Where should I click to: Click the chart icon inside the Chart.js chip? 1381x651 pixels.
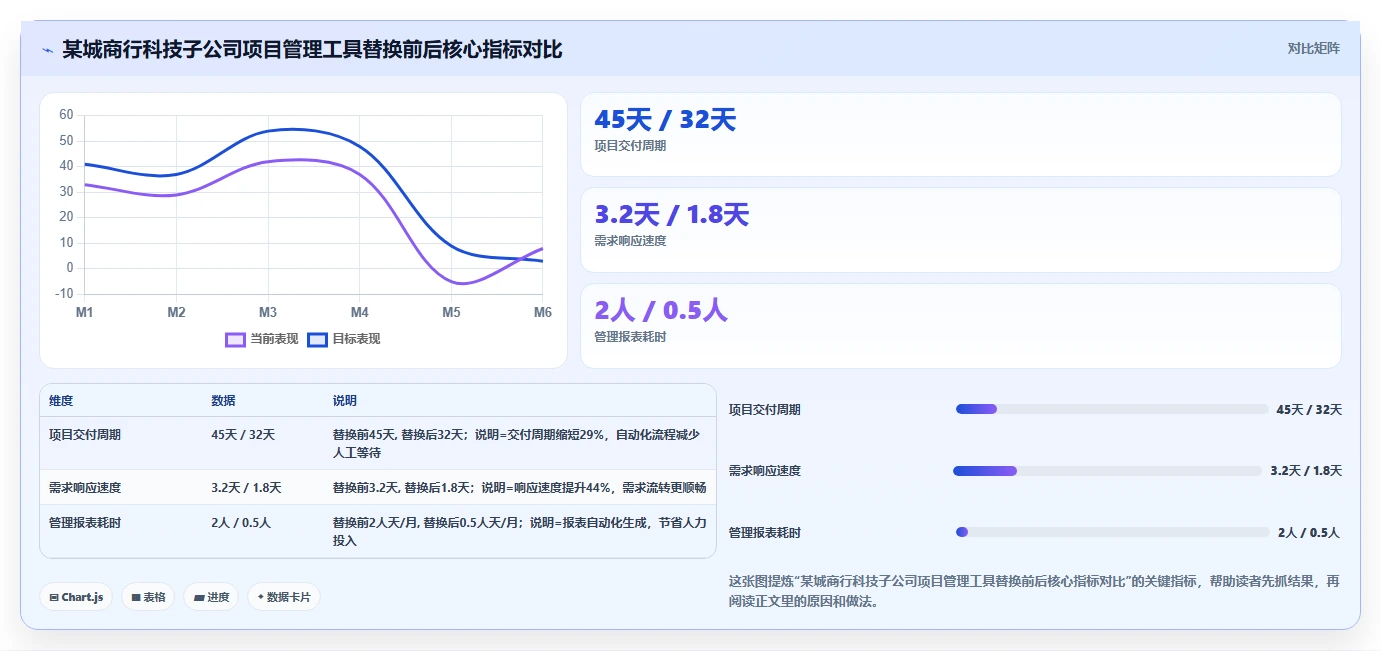[54, 598]
